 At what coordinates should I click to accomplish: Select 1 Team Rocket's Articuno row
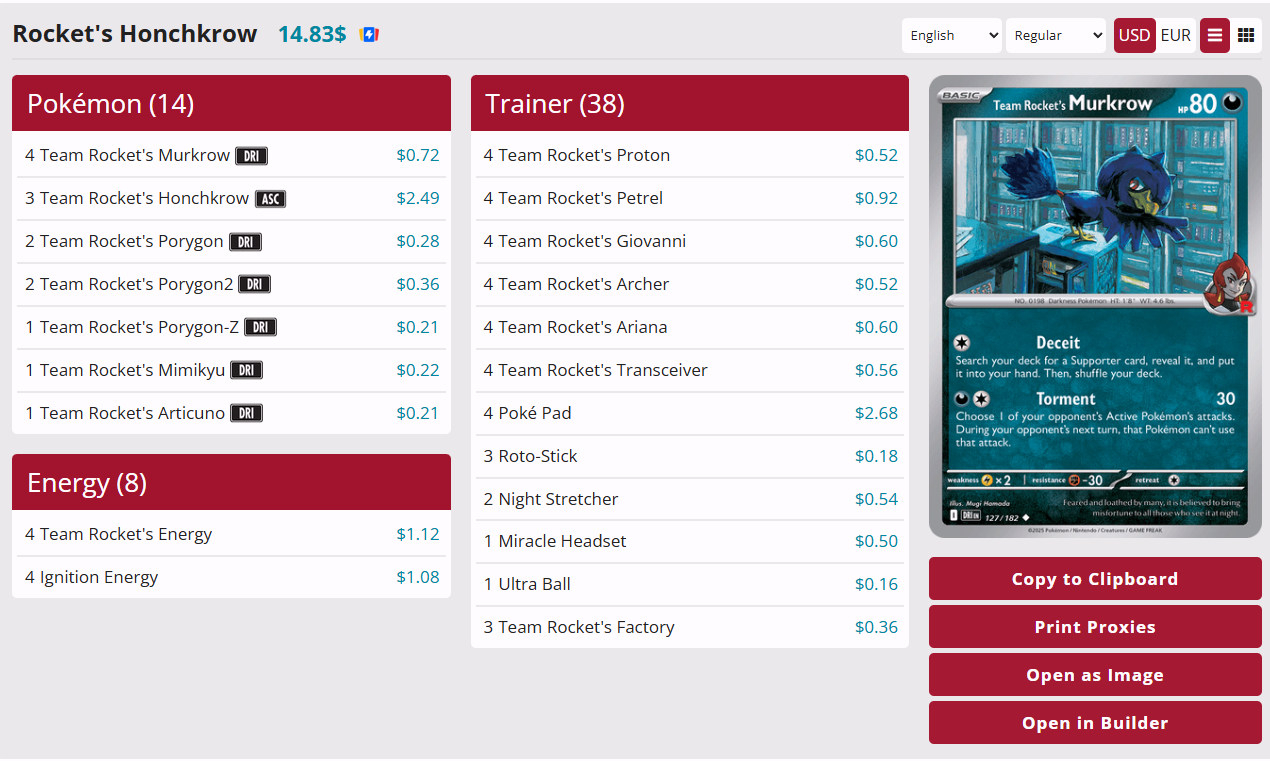(x=232, y=414)
